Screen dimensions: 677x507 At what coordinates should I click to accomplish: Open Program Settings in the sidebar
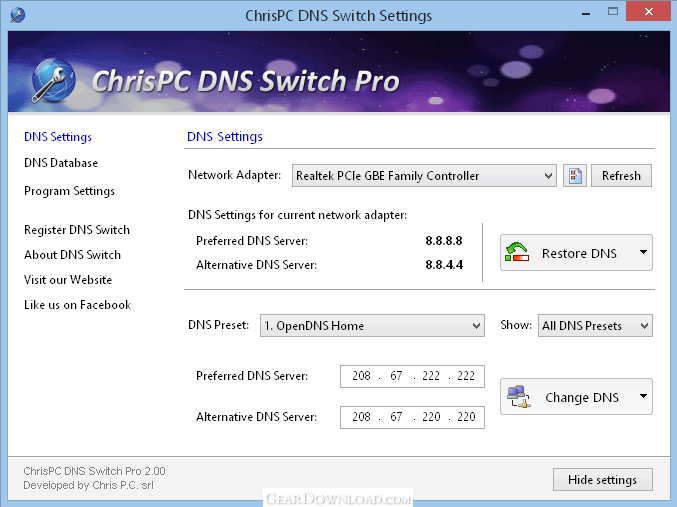click(x=70, y=191)
